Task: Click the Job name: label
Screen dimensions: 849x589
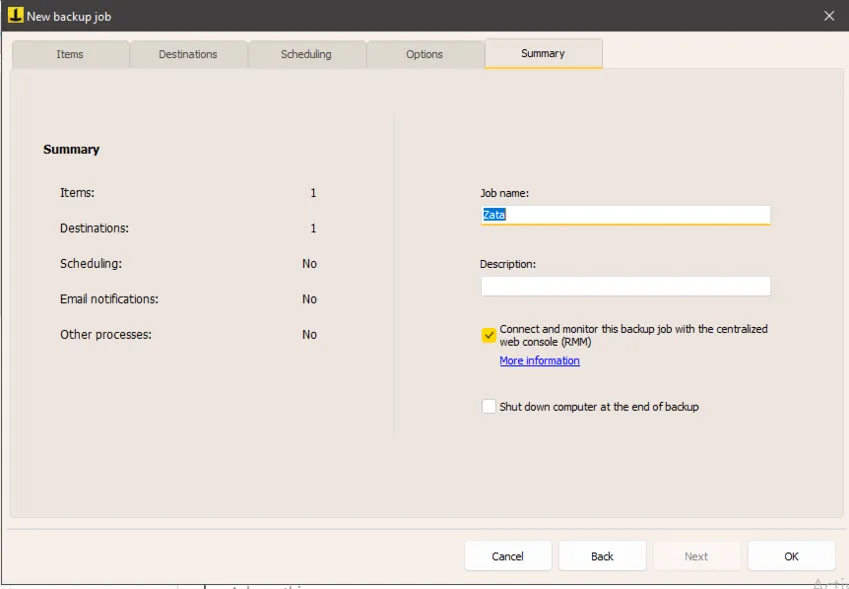Action: 504,193
